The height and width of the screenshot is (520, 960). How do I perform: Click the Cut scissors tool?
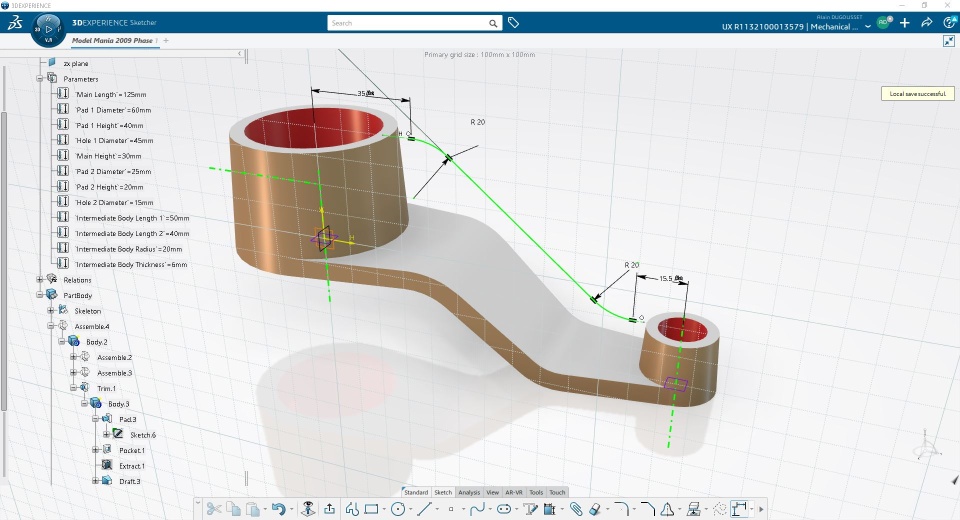coord(214,509)
